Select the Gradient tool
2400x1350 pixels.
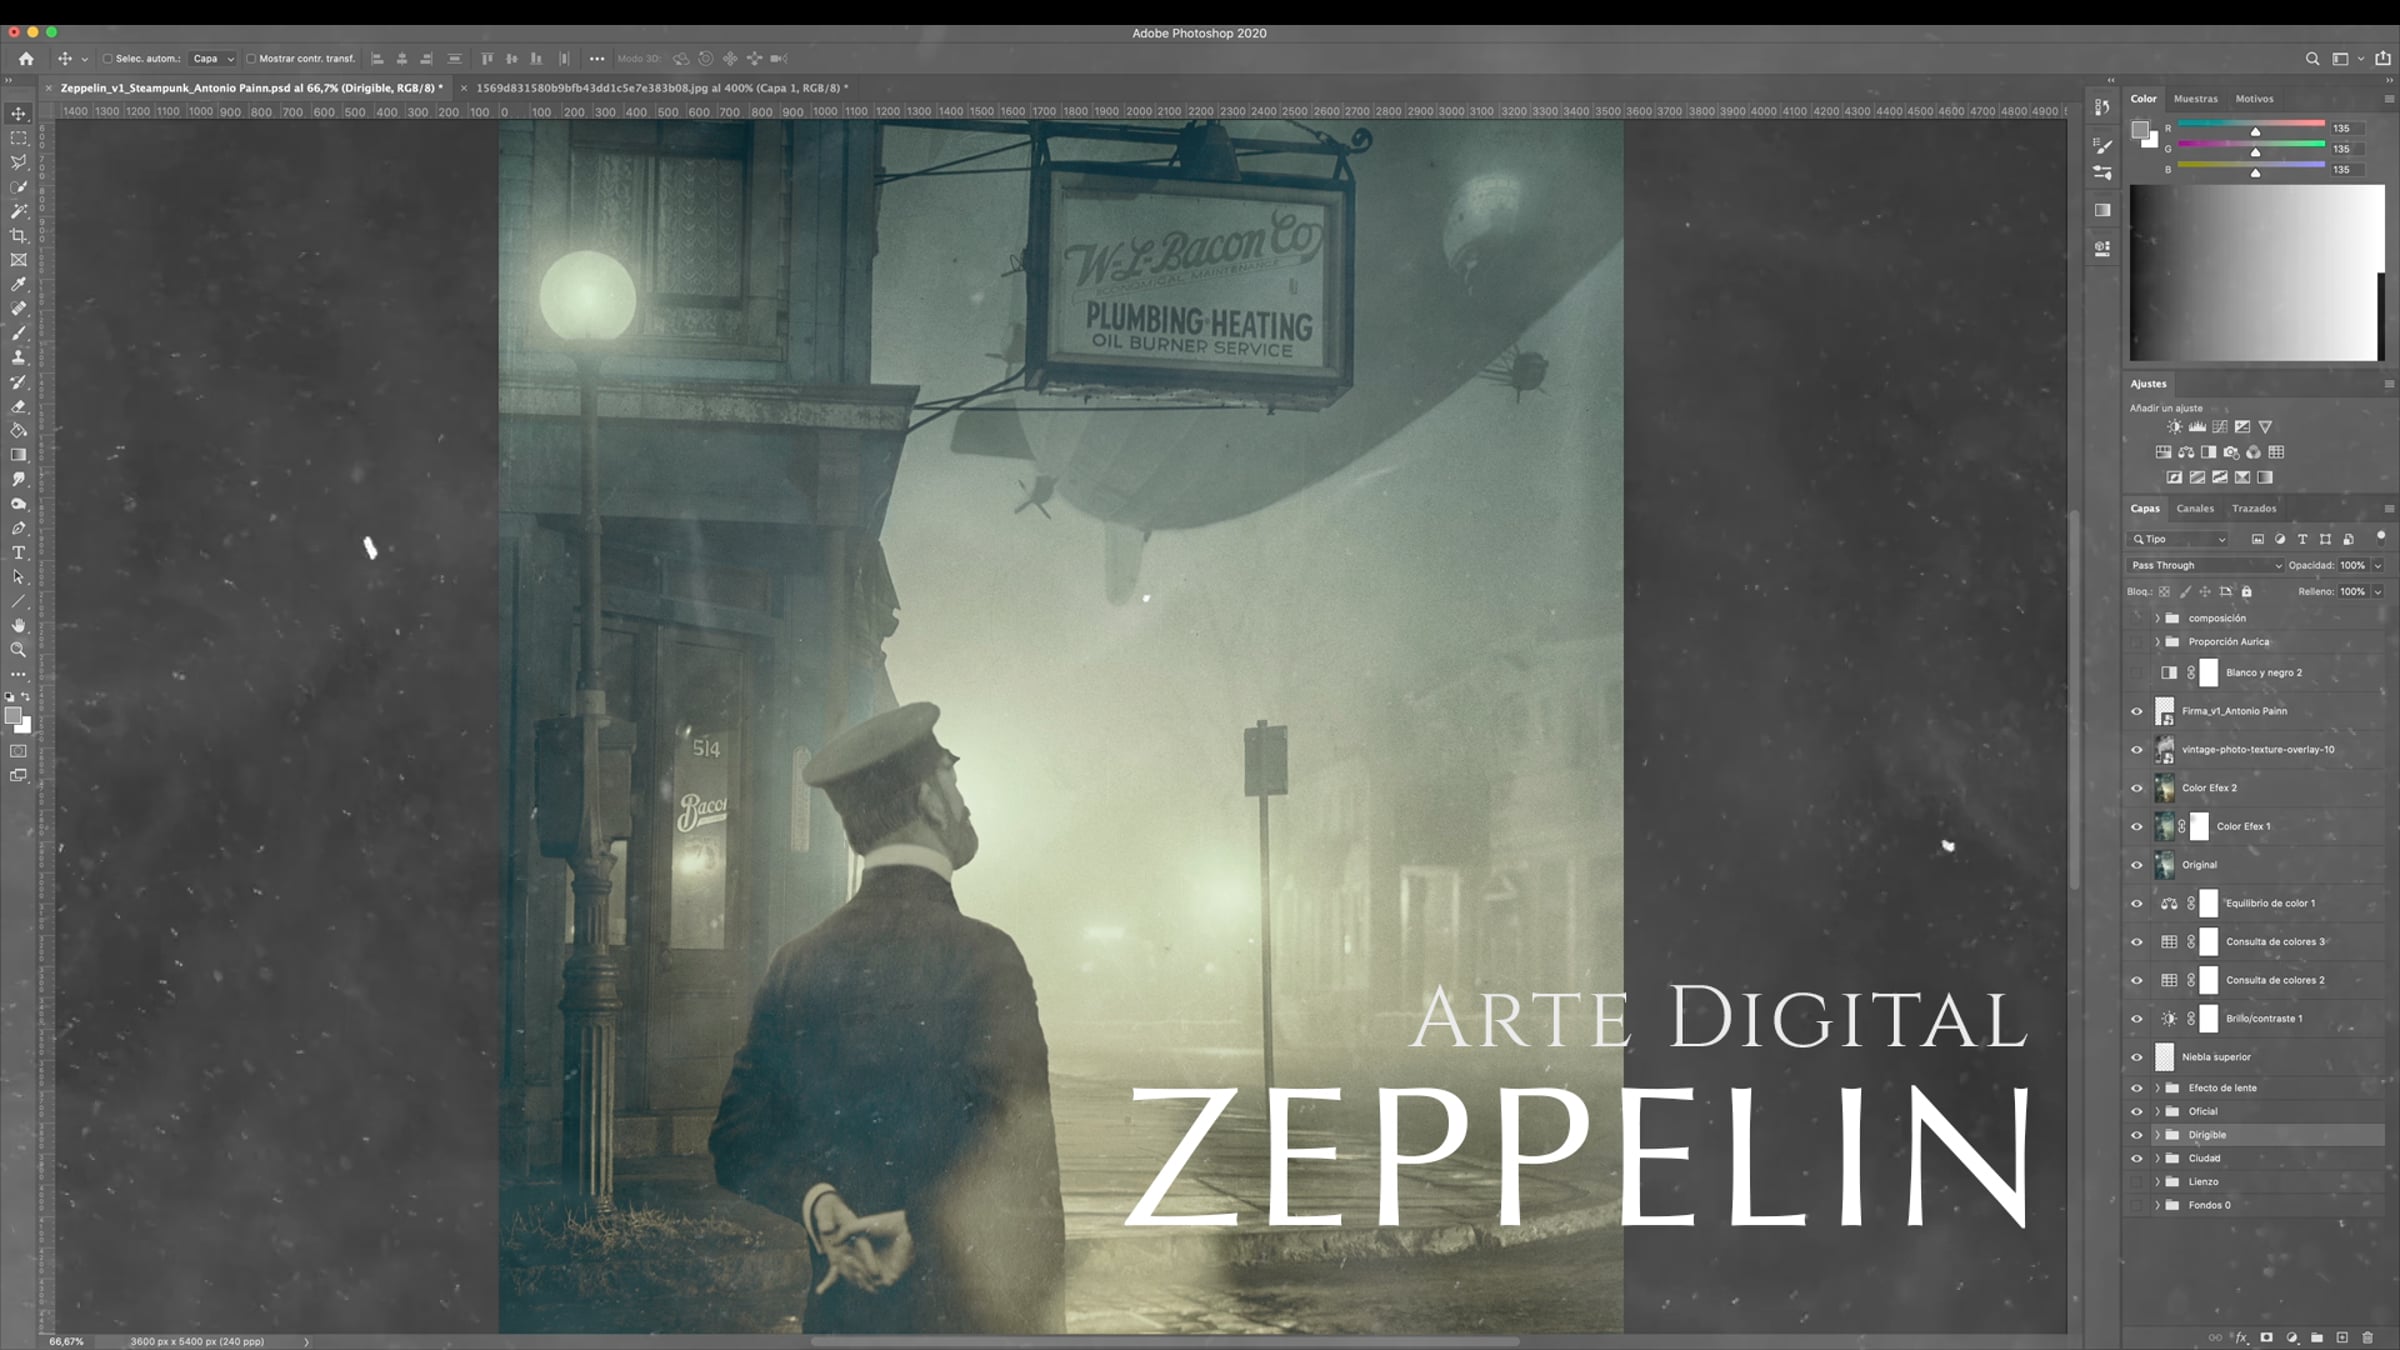[x=18, y=455]
